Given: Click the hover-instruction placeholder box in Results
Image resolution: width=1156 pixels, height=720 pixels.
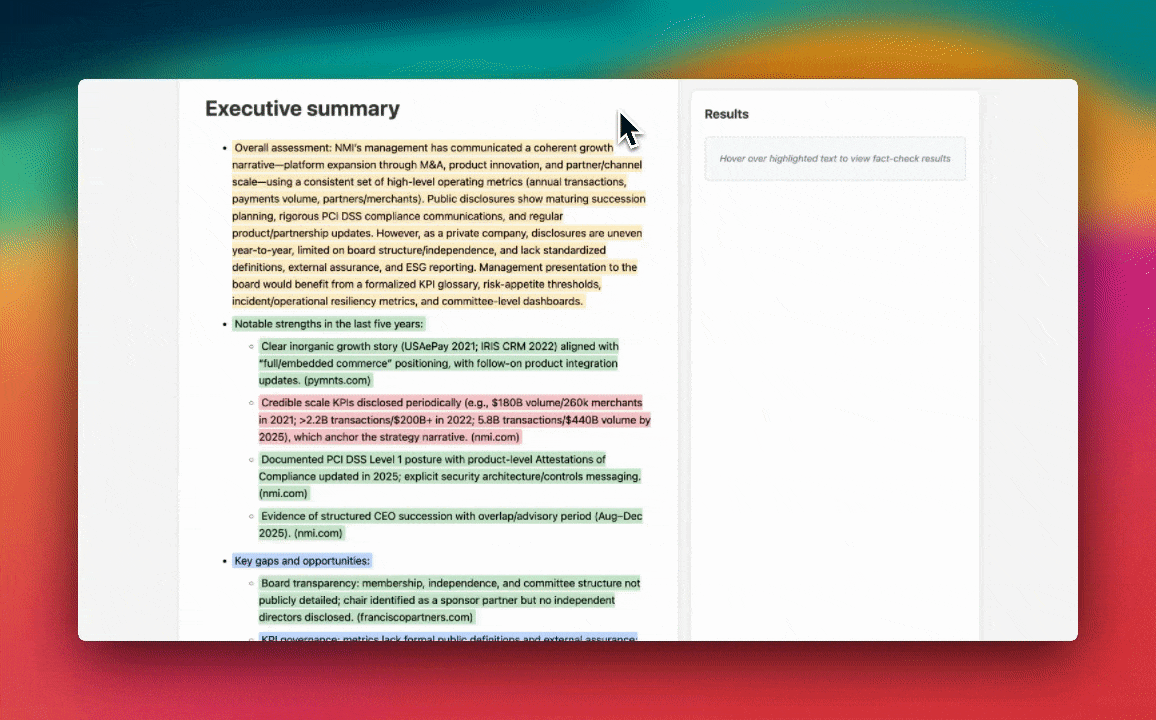Looking at the screenshot, I should pos(835,158).
